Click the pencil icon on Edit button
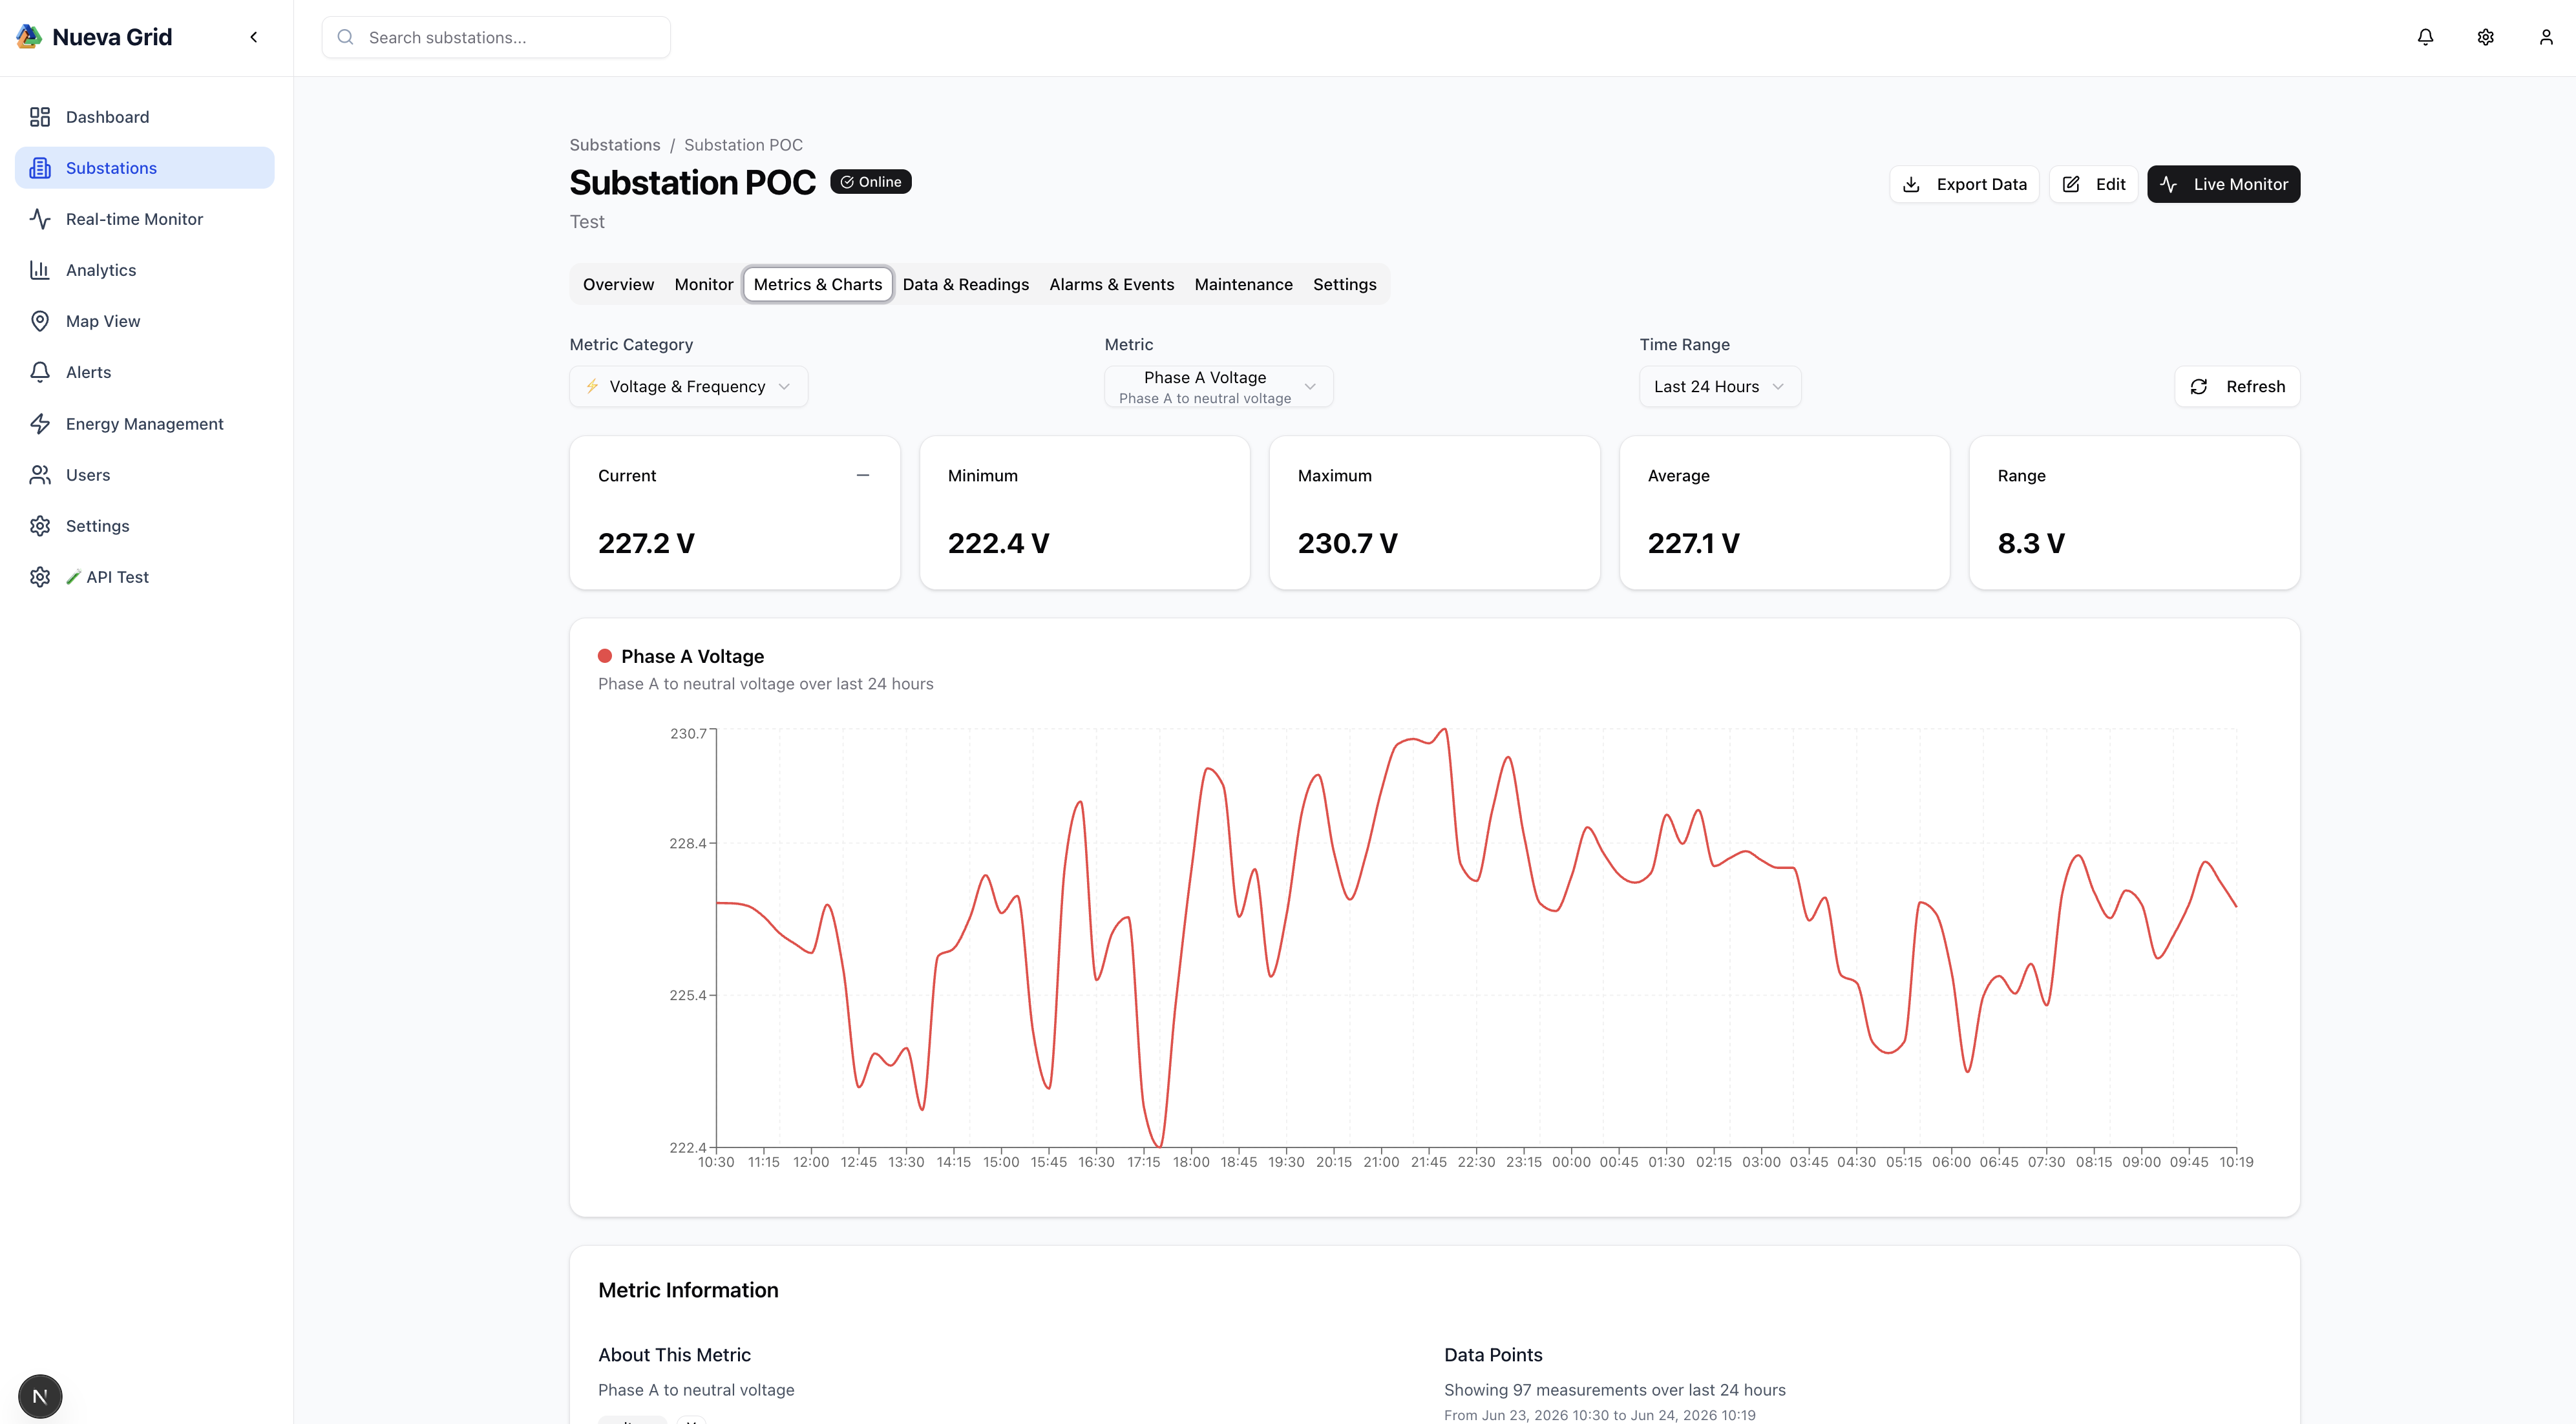Image resolution: width=2576 pixels, height=1424 pixels. (x=2071, y=184)
